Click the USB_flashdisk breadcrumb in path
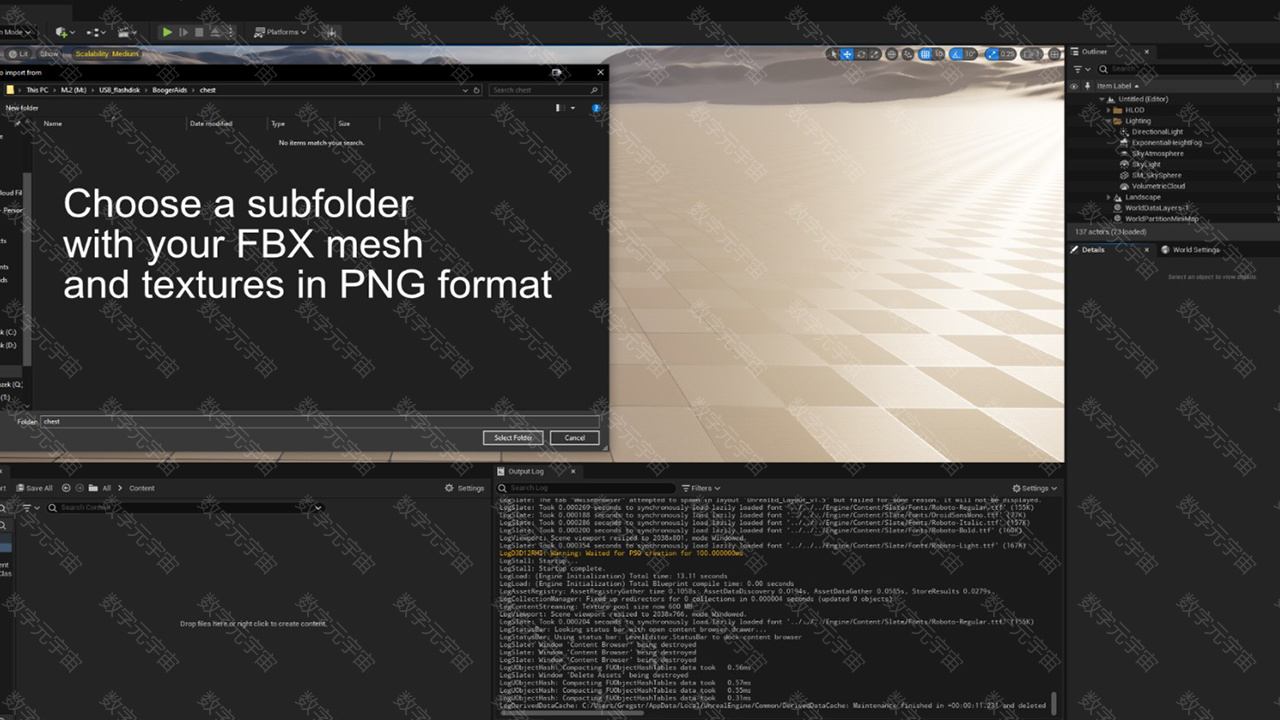Image resolution: width=1280 pixels, height=720 pixels. tap(121, 90)
